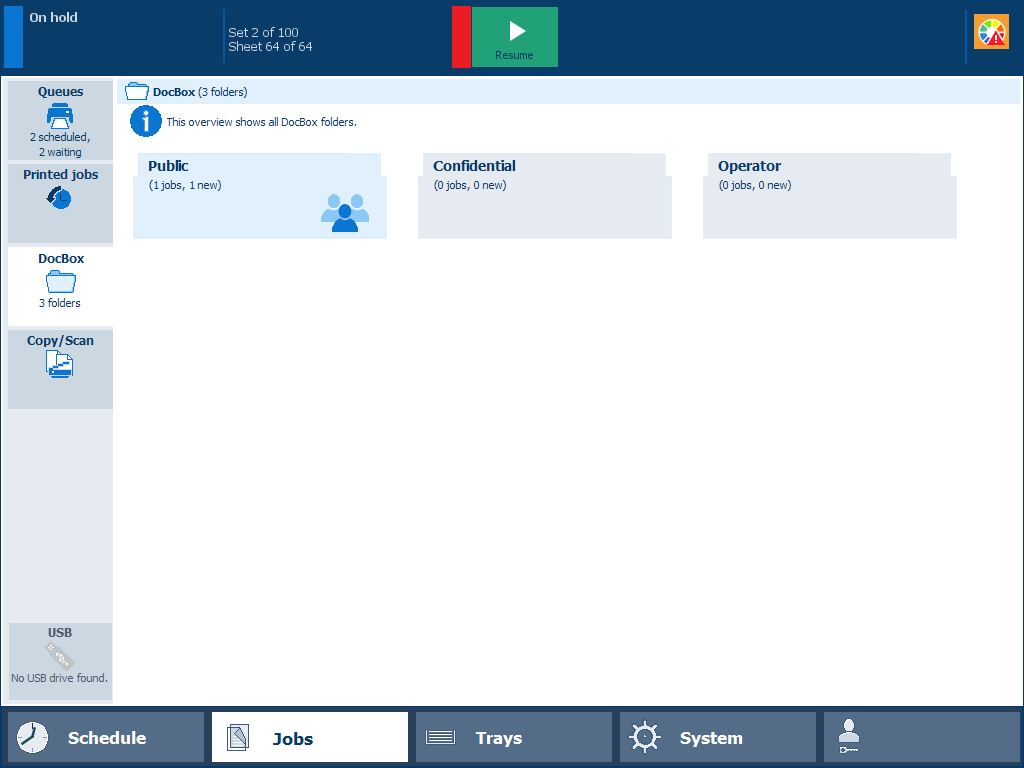Select the Jobs tab
1024x768 pixels.
[x=310, y=738]
